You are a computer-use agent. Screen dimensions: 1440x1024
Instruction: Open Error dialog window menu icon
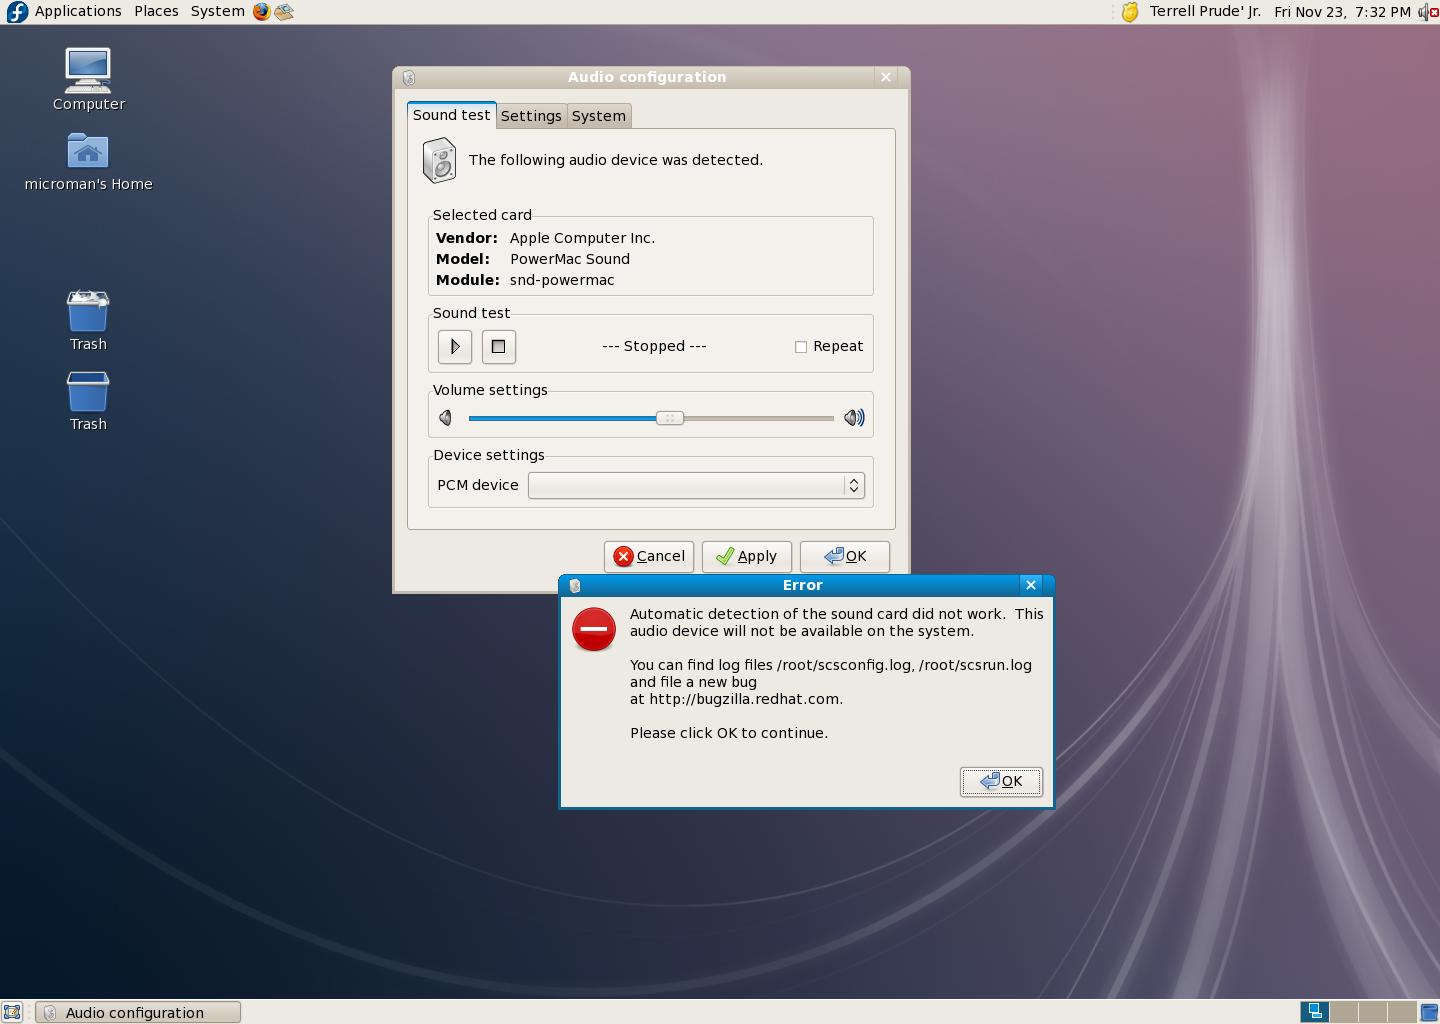coord(575,586)
